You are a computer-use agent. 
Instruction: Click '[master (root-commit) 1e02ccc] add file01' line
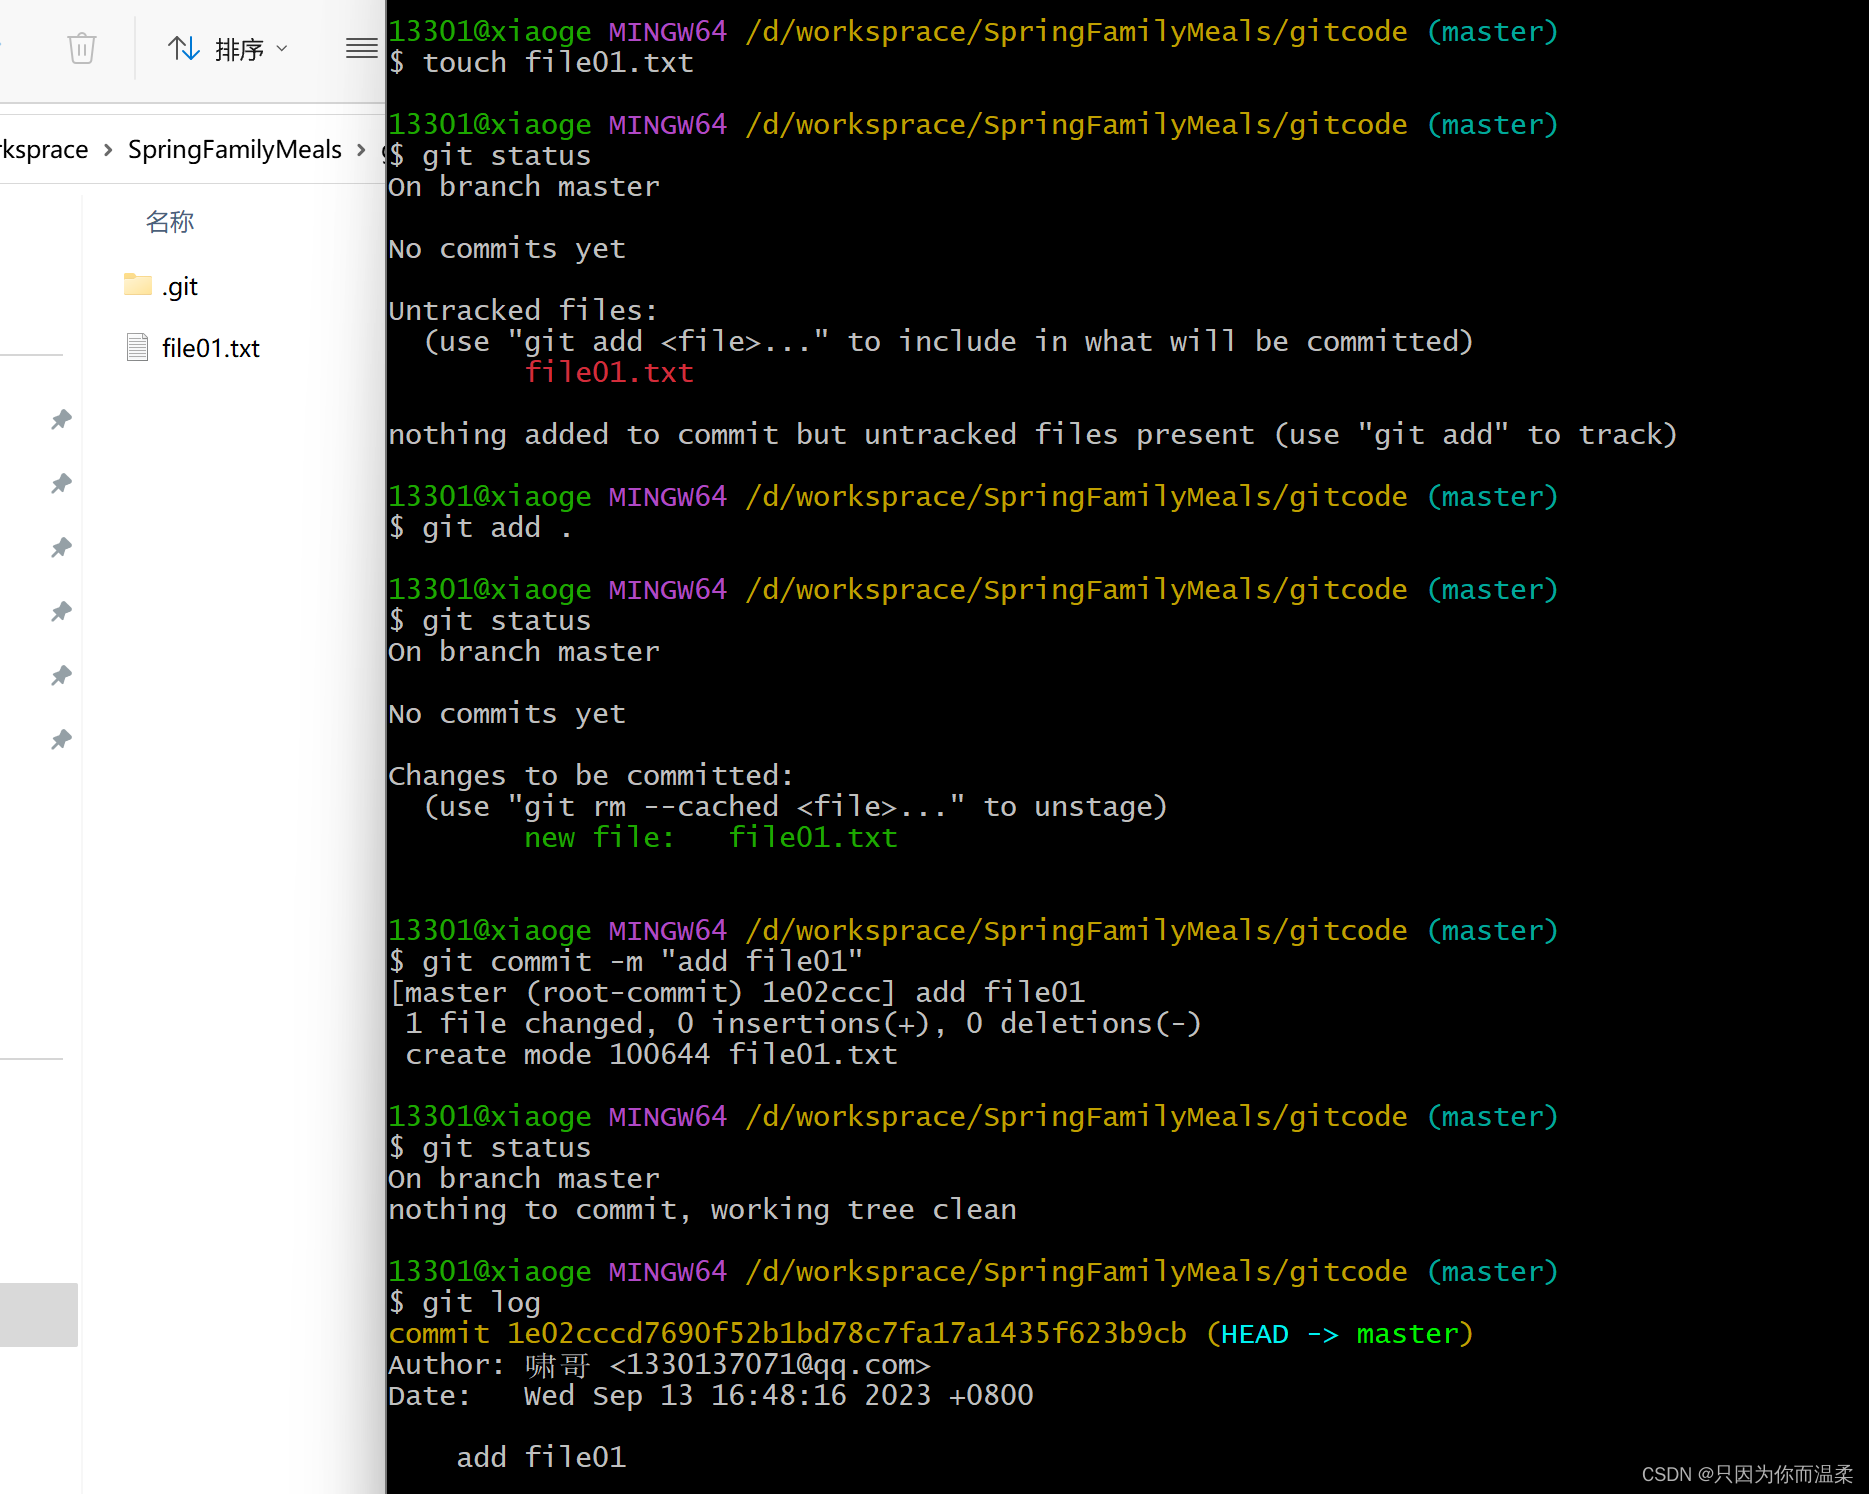[x=738, y=993]
